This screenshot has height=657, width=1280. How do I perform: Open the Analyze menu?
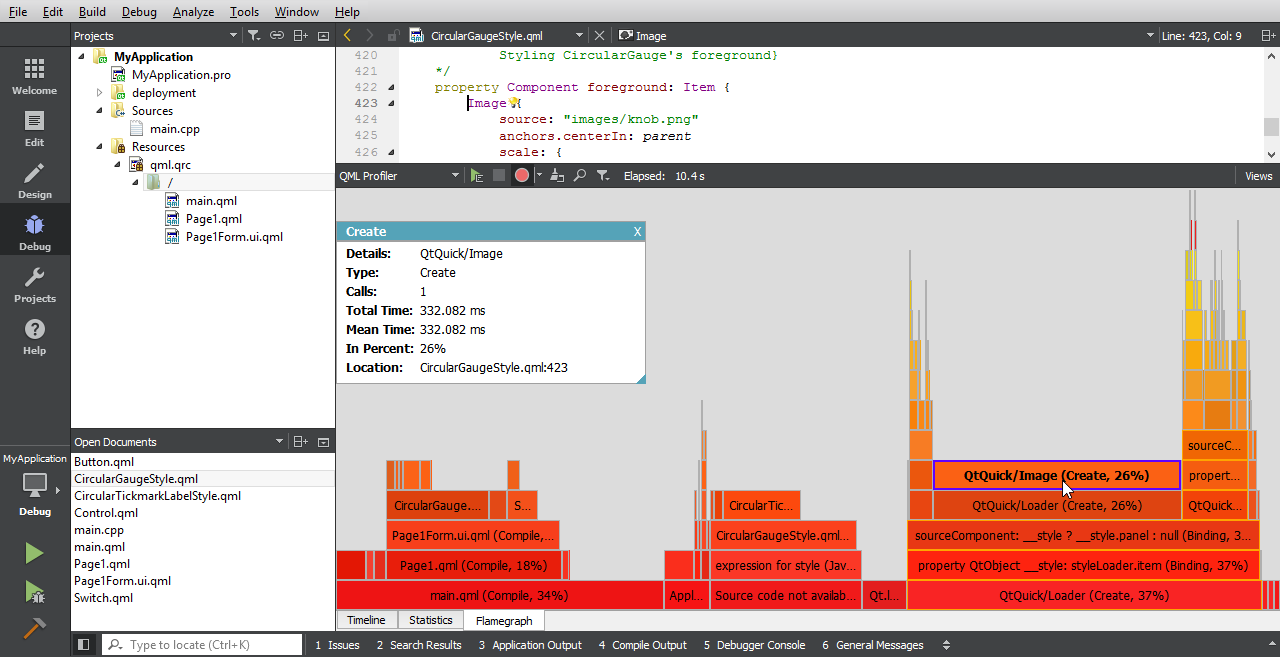coord(193,12)
